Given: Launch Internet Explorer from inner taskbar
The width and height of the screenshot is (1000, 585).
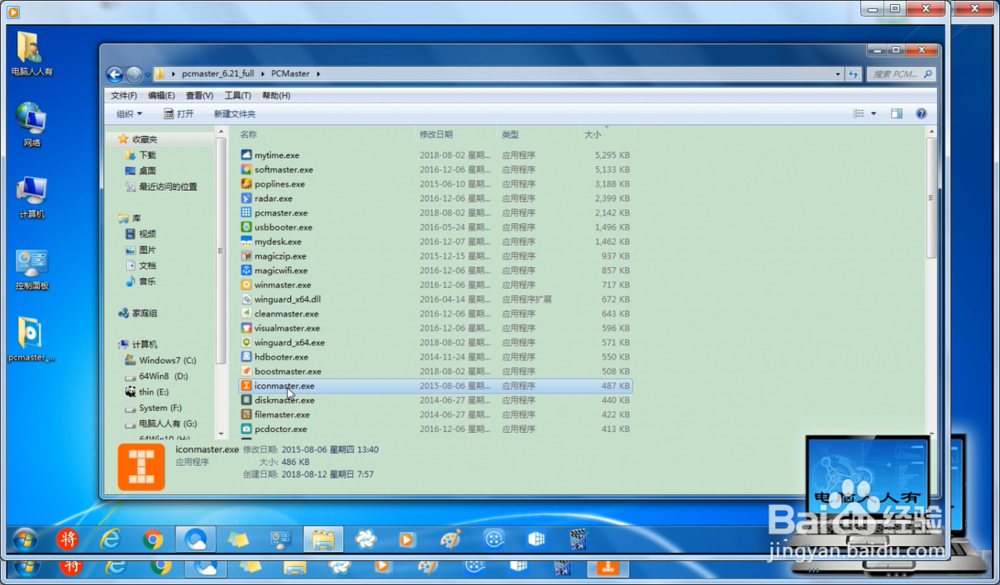Looking at the screenshot, I should [x=110, y=540].
